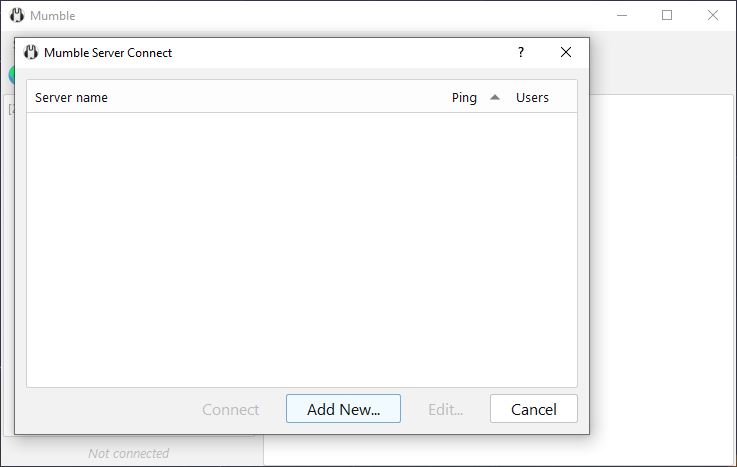This screenshot has height=467, width=737.
Task: Click the Add New... button
Action: click(x=343, y=409)
